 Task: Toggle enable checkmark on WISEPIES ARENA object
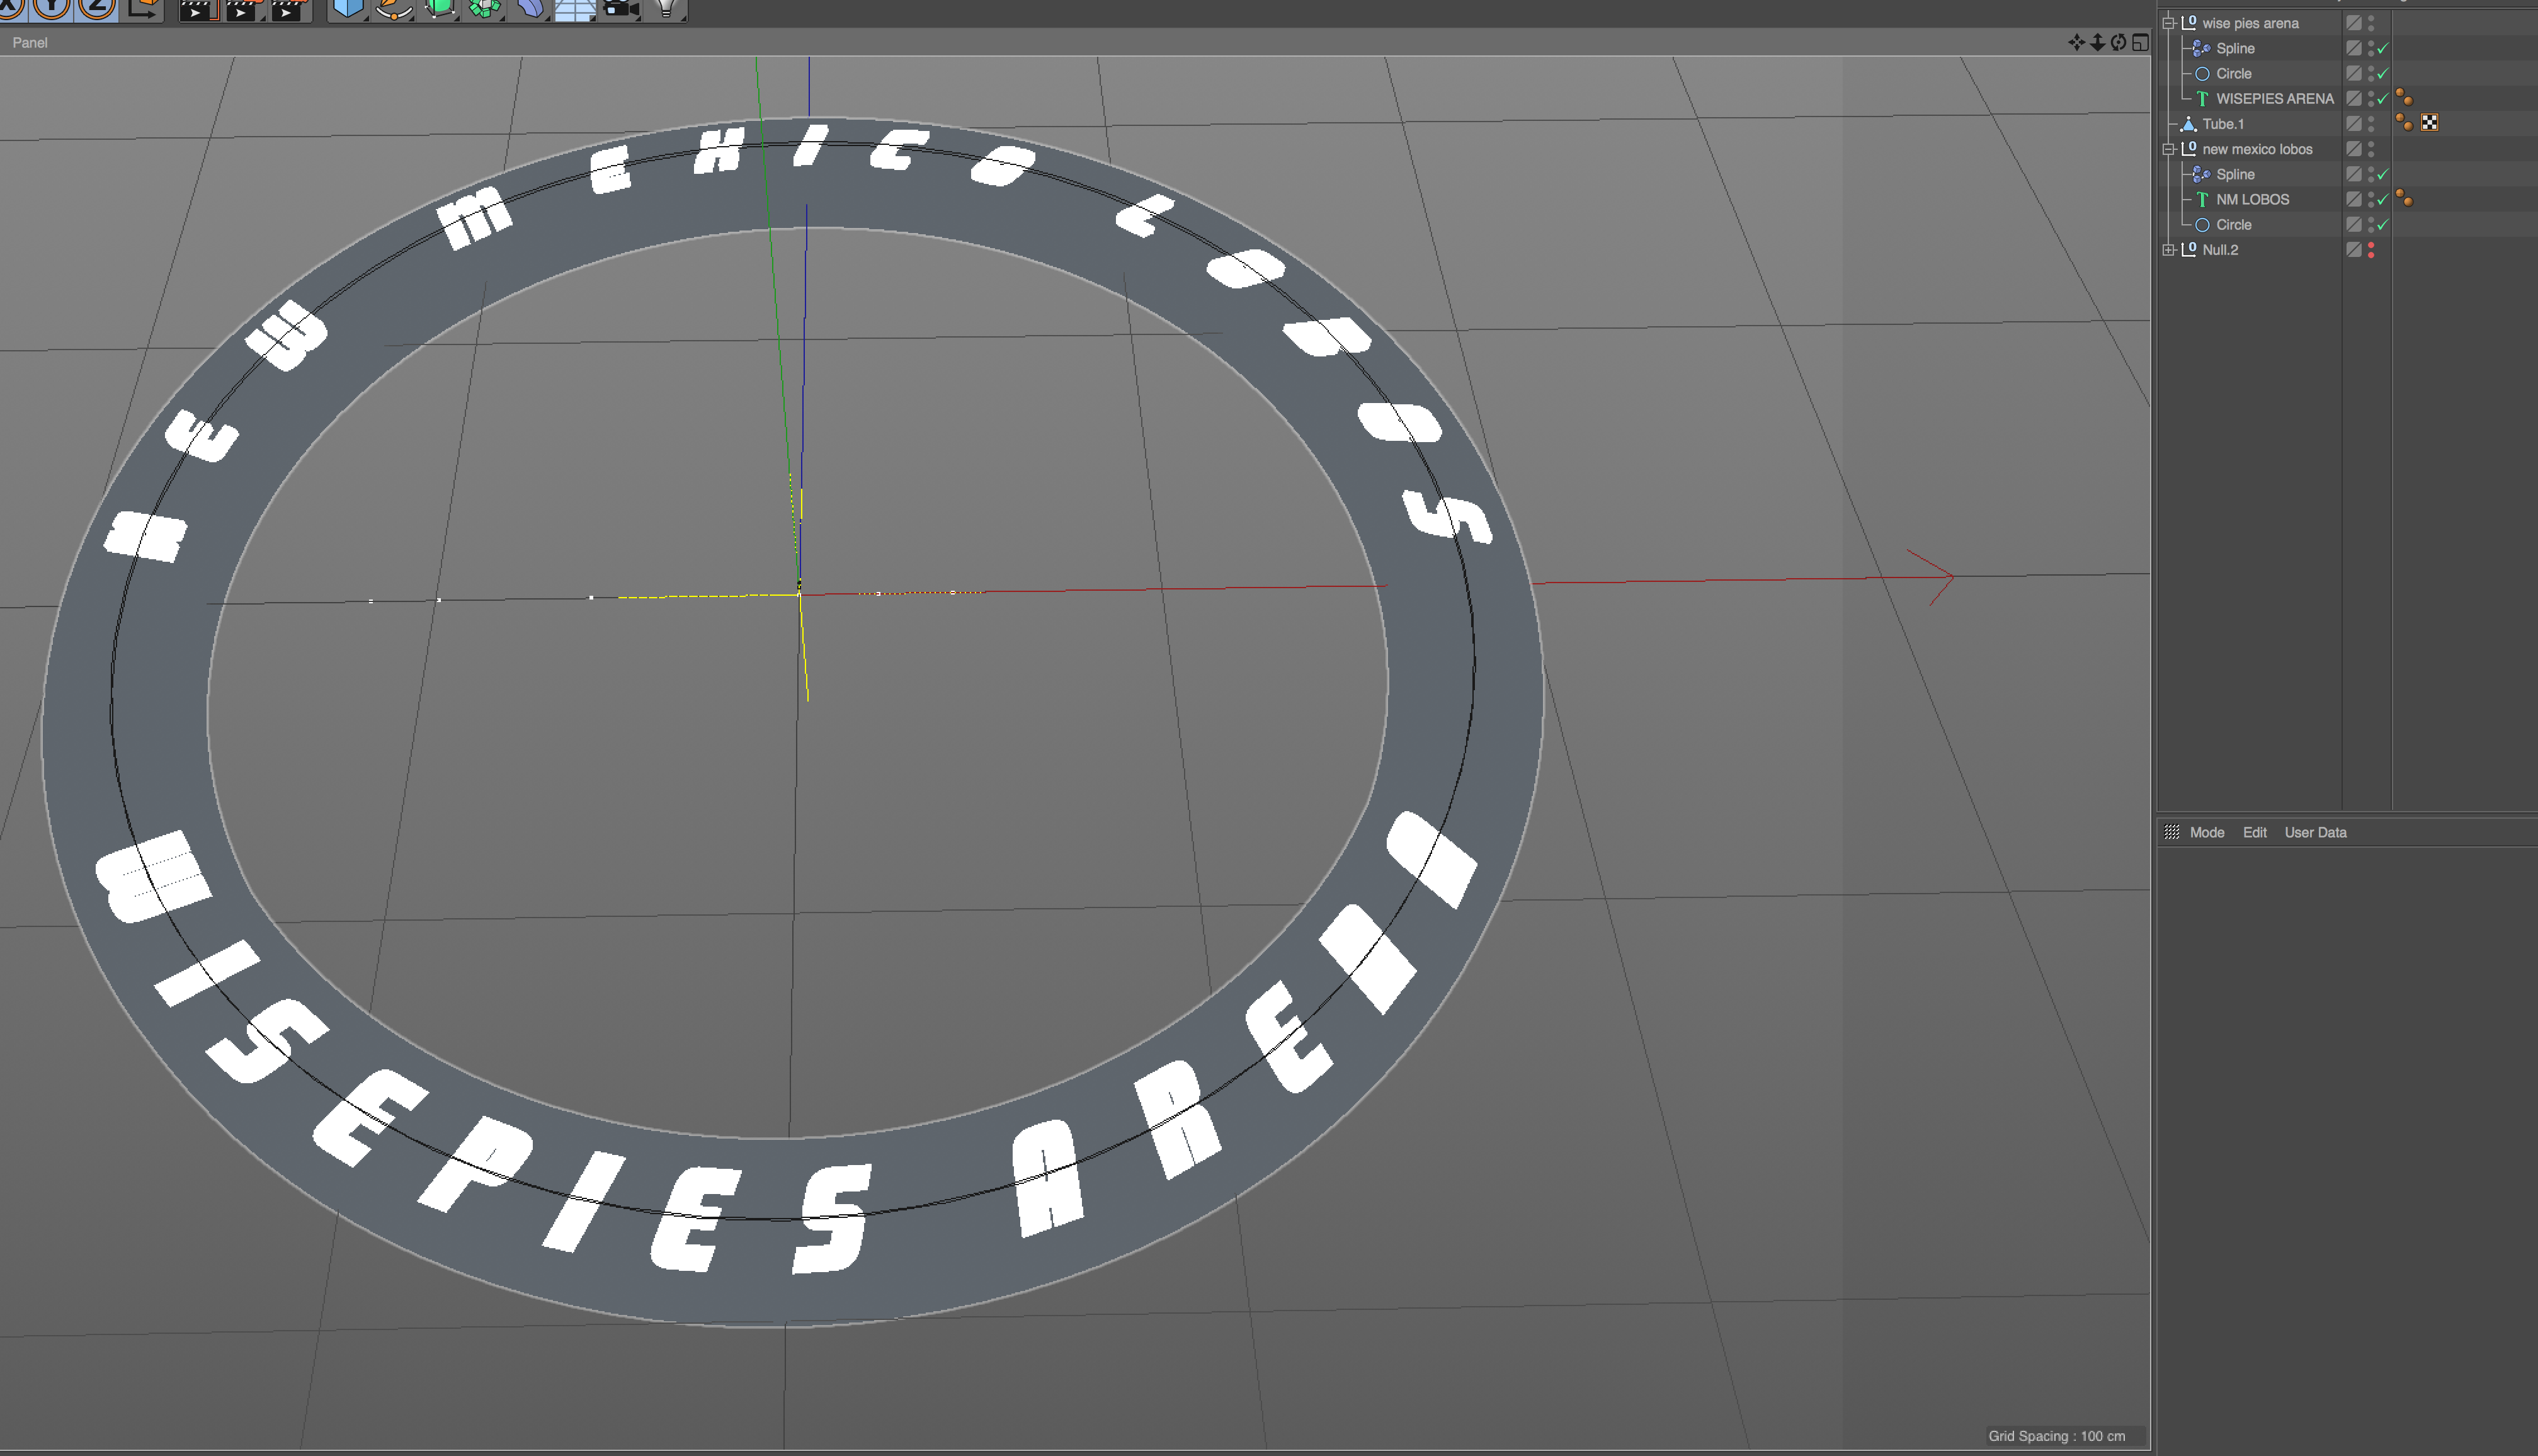coord(2382,99)
